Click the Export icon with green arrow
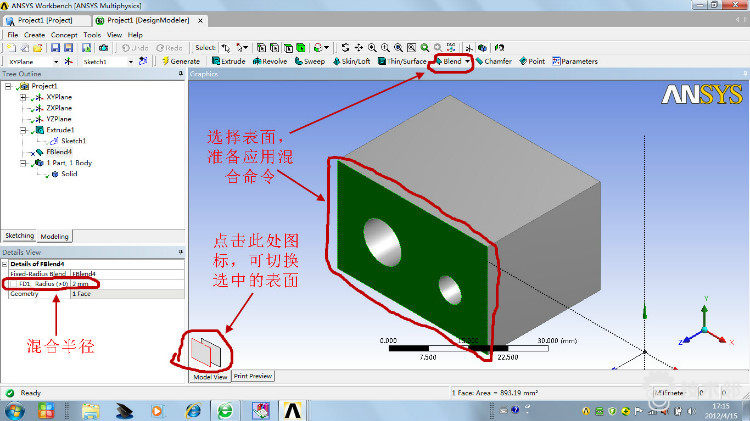 (x=86, y=48)
